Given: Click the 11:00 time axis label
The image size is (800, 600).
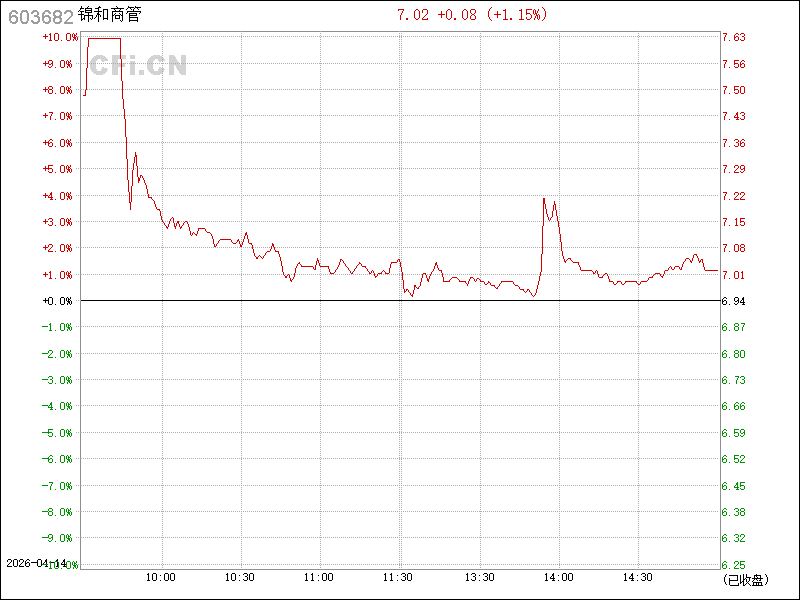Looking at the screenshot, I should [319, 577].
